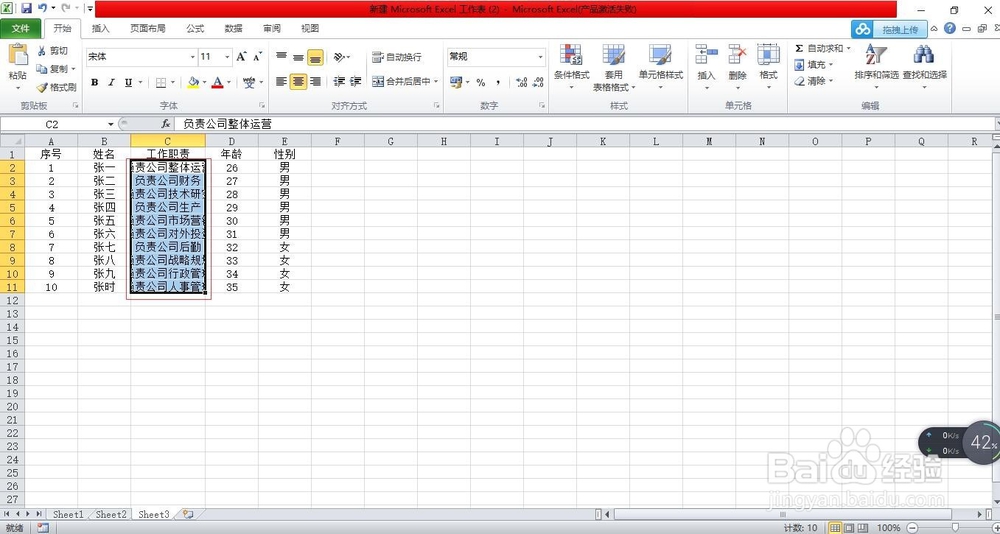This screenshot has height=534, width=1000.
Task: Toggle Bold formatting
Action: (x=94, y=82)
